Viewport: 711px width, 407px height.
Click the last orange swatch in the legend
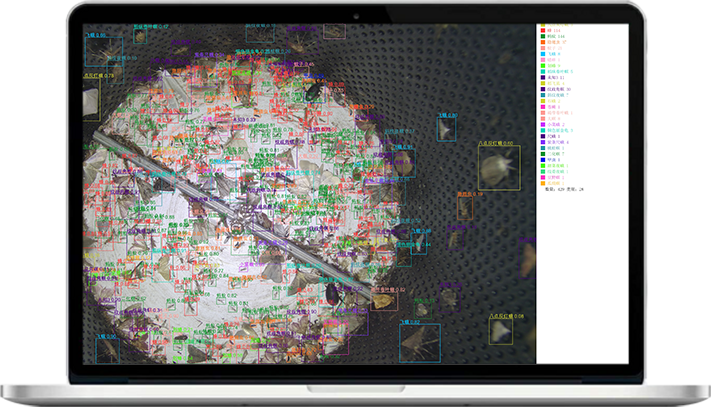tap(541, 183)
